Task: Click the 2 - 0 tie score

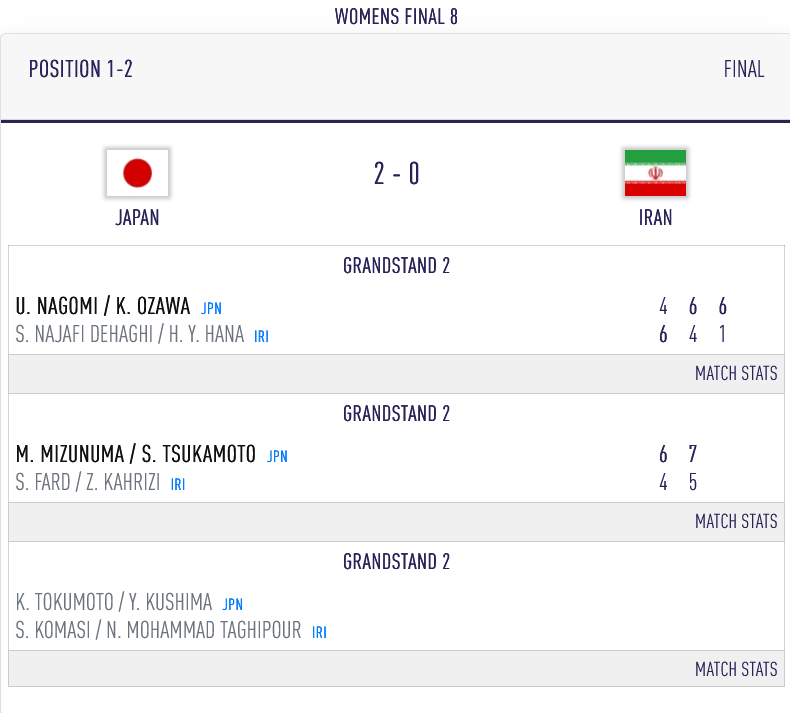Action: pos(396,174)
